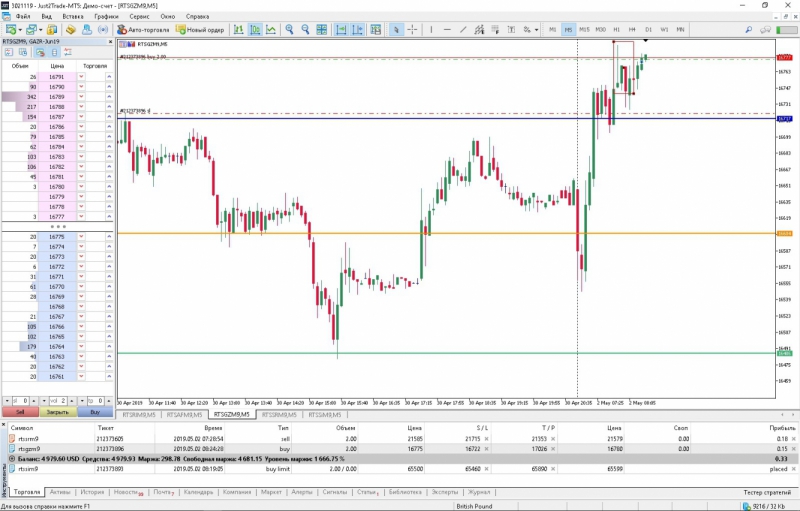The width and height of the screenshot is (800, 511).
Task: Toggle chart auto-scroll icon
Action: 341,30
